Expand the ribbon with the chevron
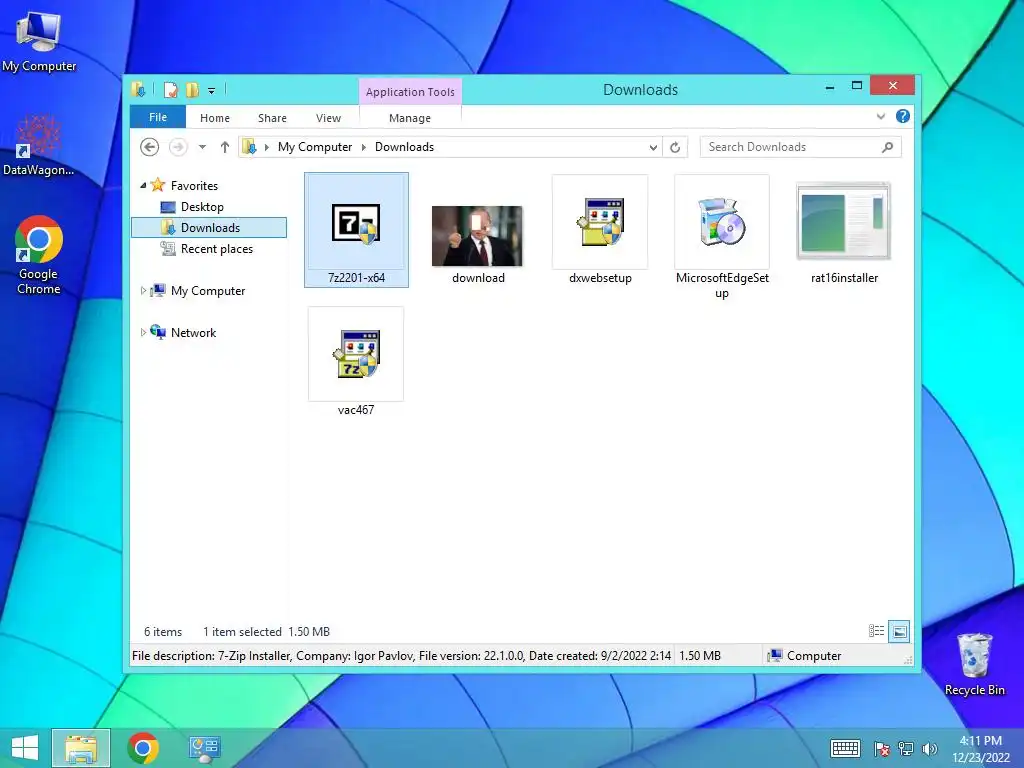Screen dimensions: 1024x768 click(x=881, y=116)
